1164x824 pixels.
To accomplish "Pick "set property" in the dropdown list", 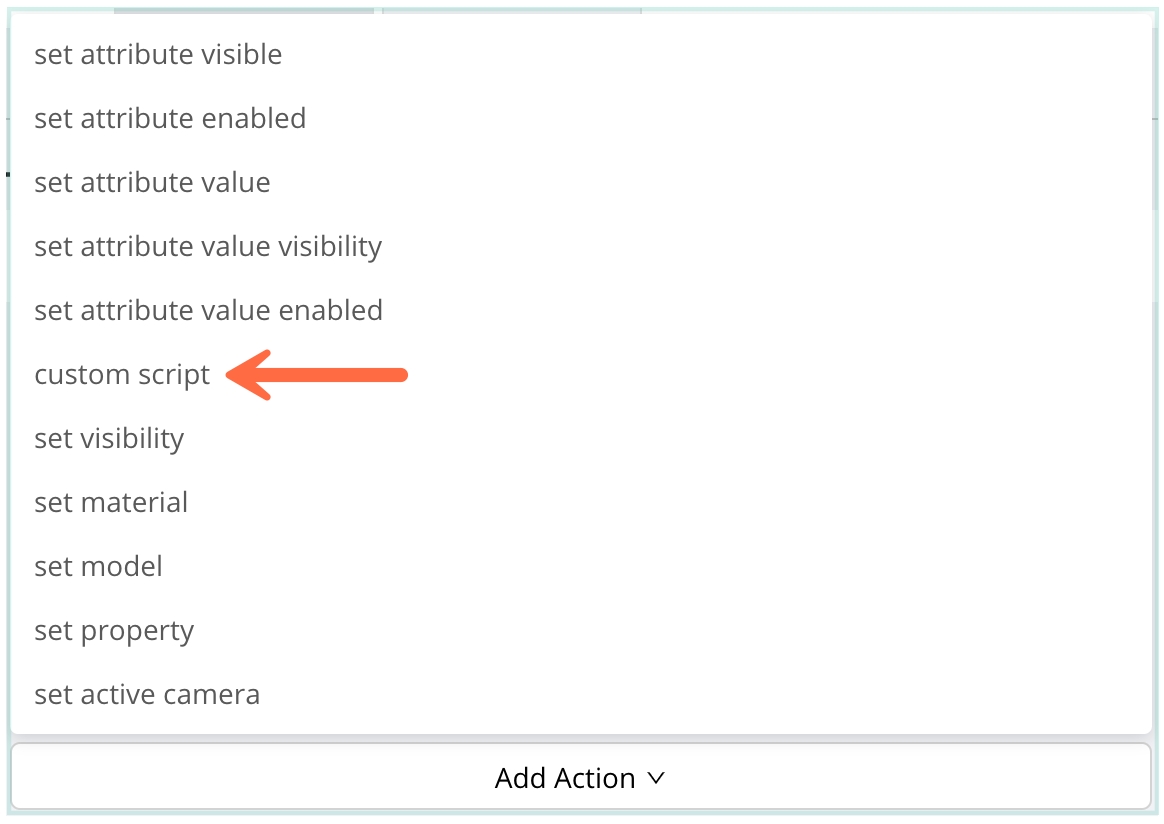I will pyautogui.click(x=114, y=631).
